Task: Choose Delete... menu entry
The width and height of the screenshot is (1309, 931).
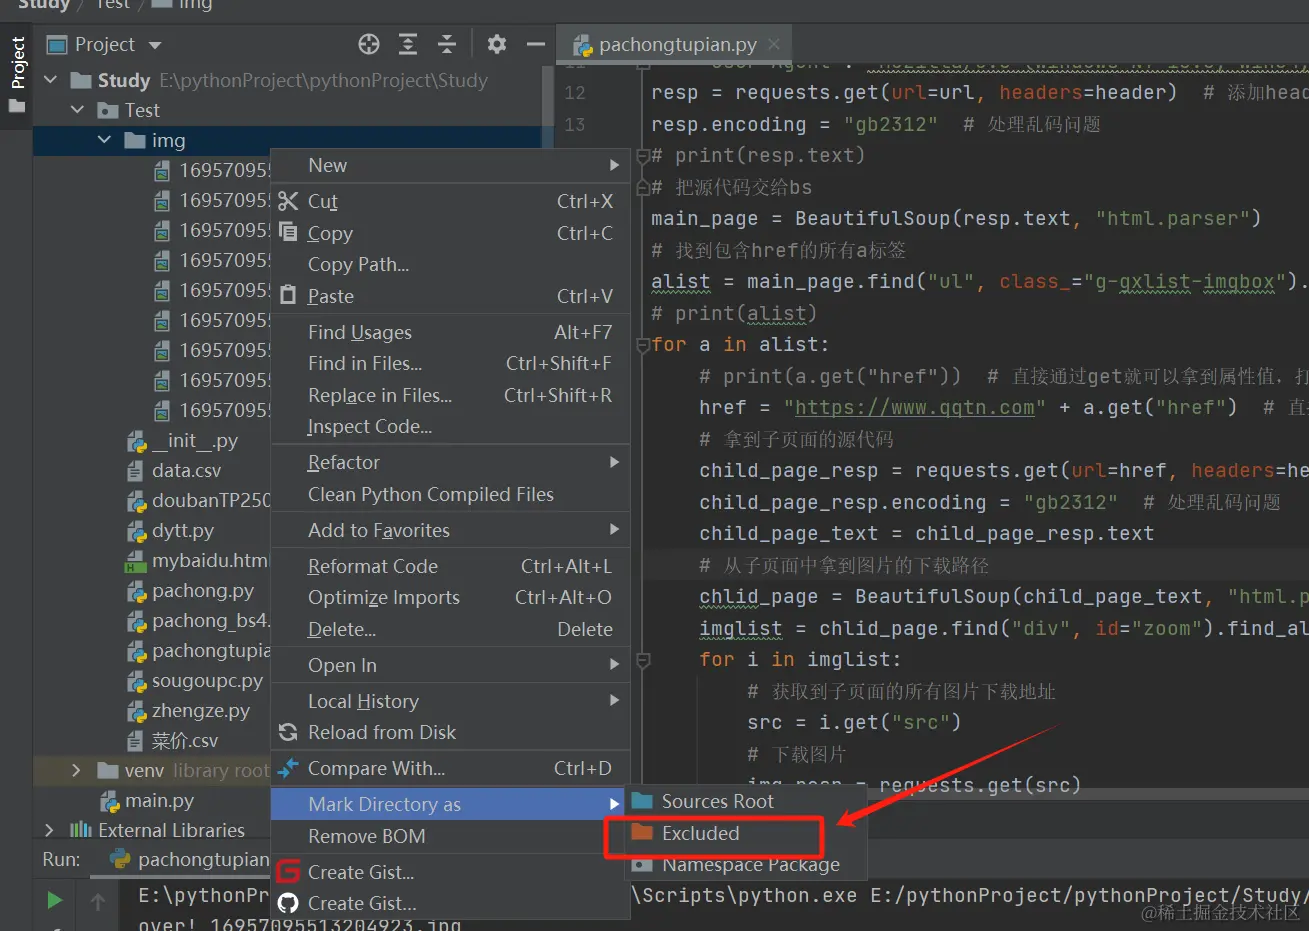Action: pos(450,629)
